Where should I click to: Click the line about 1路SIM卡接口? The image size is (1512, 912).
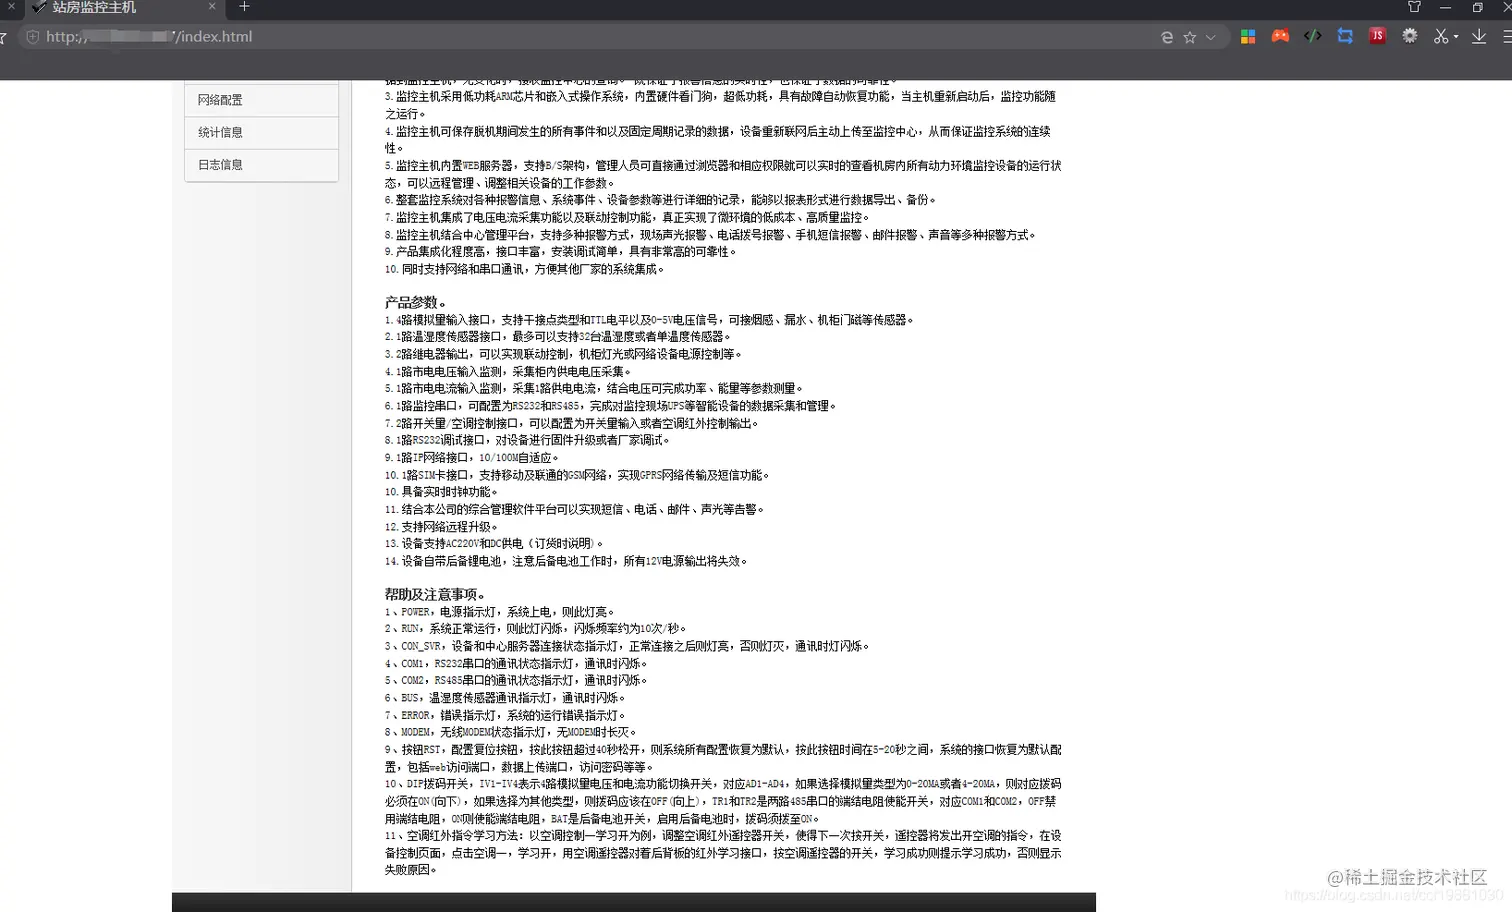[577, 475]
